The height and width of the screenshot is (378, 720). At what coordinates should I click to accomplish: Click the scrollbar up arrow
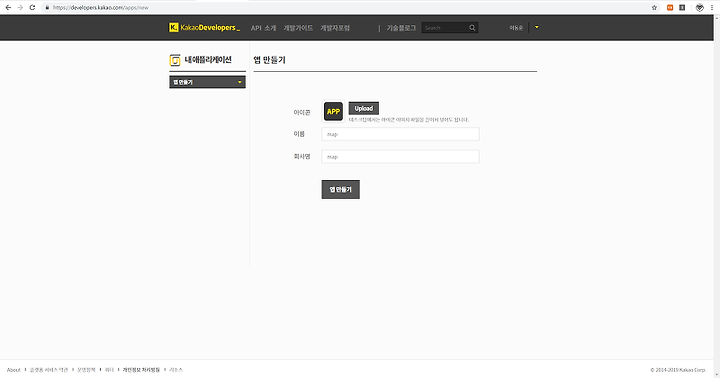tap(717, 17)
